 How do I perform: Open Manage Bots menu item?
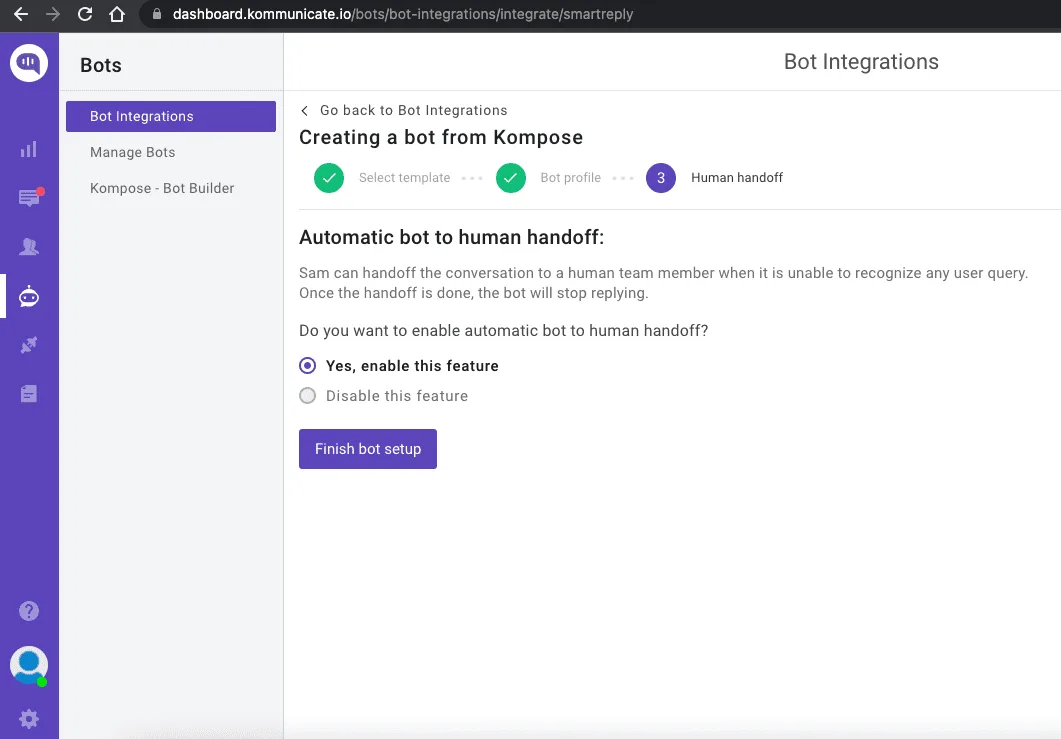pos(133,152)
